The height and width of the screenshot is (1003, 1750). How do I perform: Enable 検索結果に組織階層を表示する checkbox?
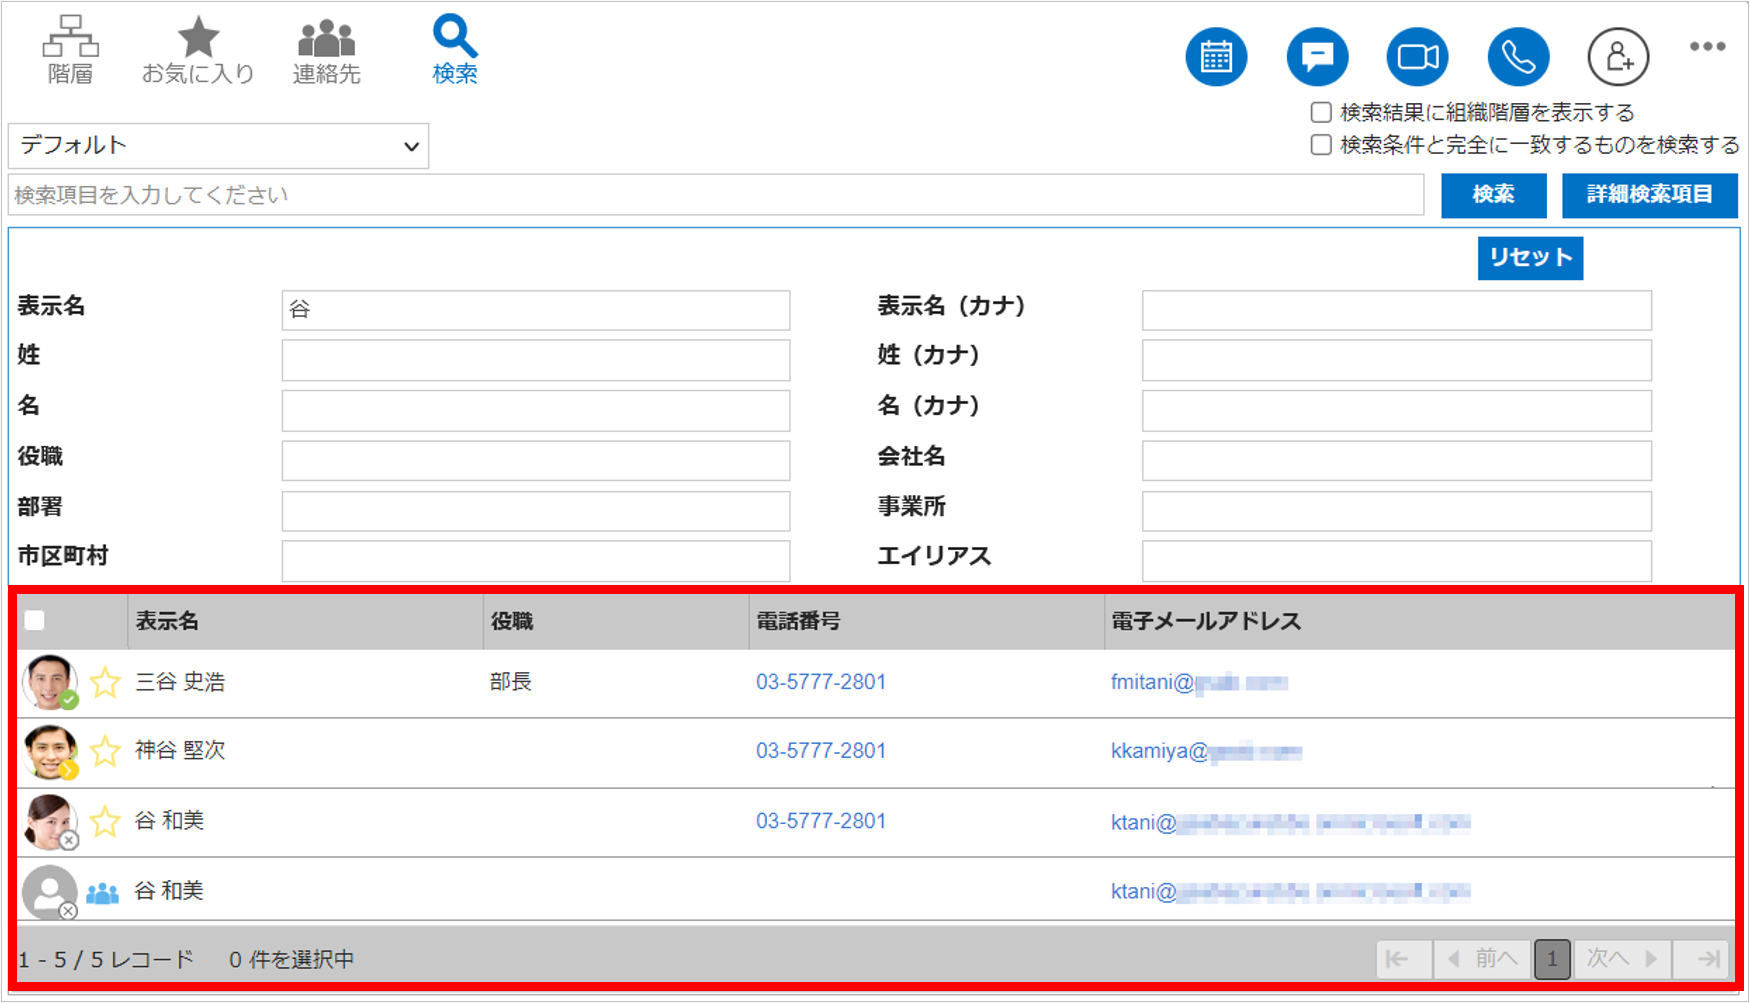[x=1321, y=112]
